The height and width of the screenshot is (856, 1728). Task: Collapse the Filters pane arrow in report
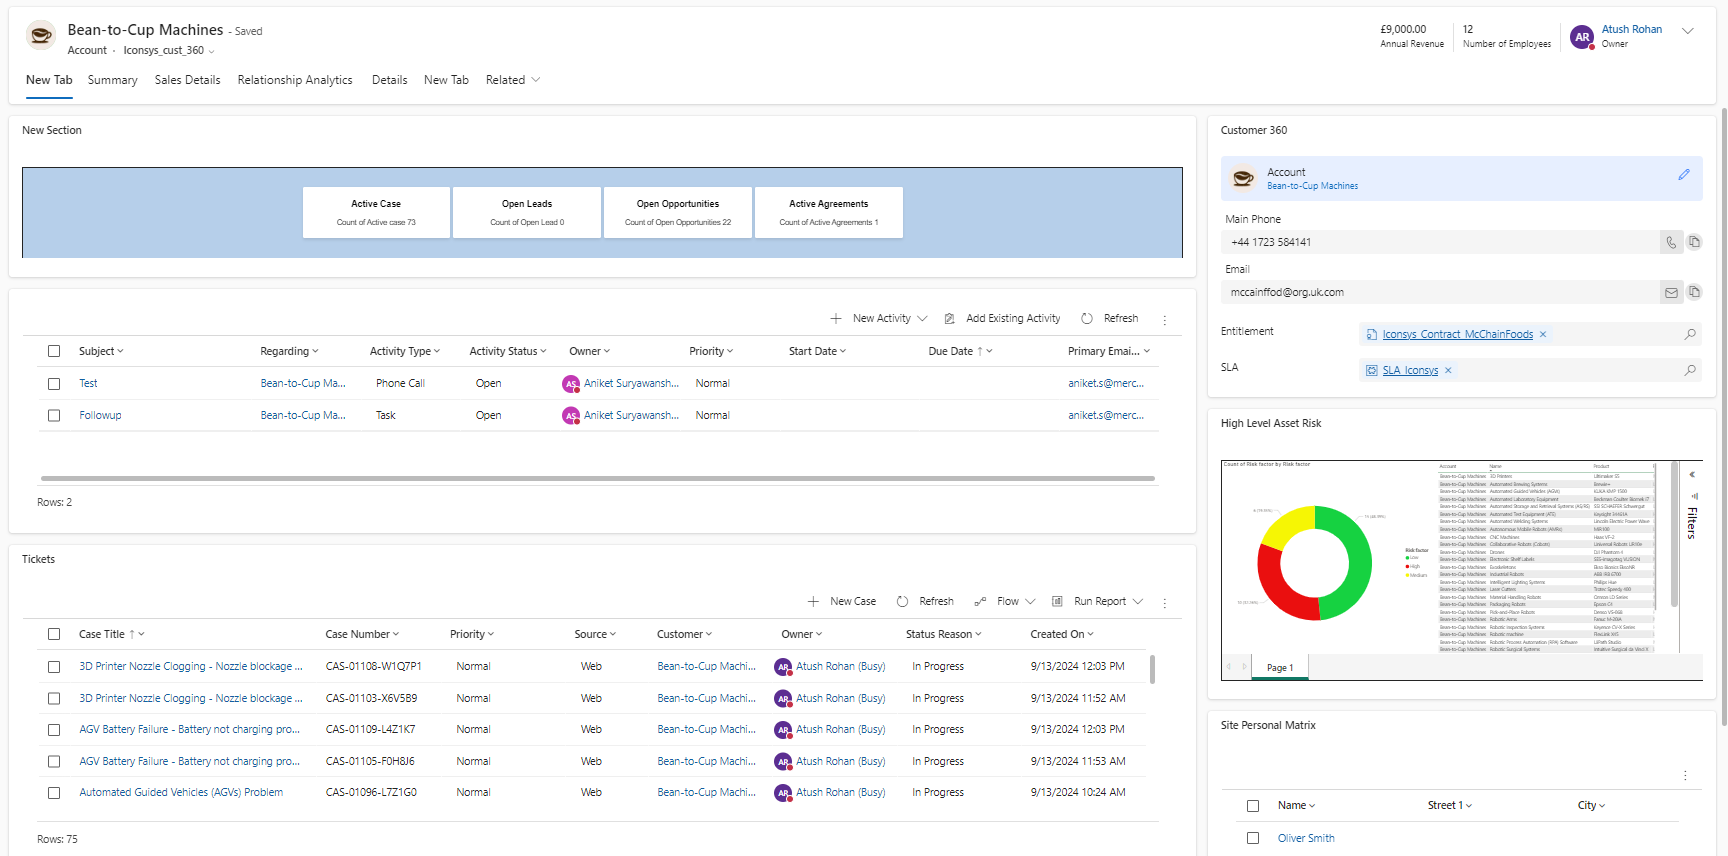pos(1692,475)
